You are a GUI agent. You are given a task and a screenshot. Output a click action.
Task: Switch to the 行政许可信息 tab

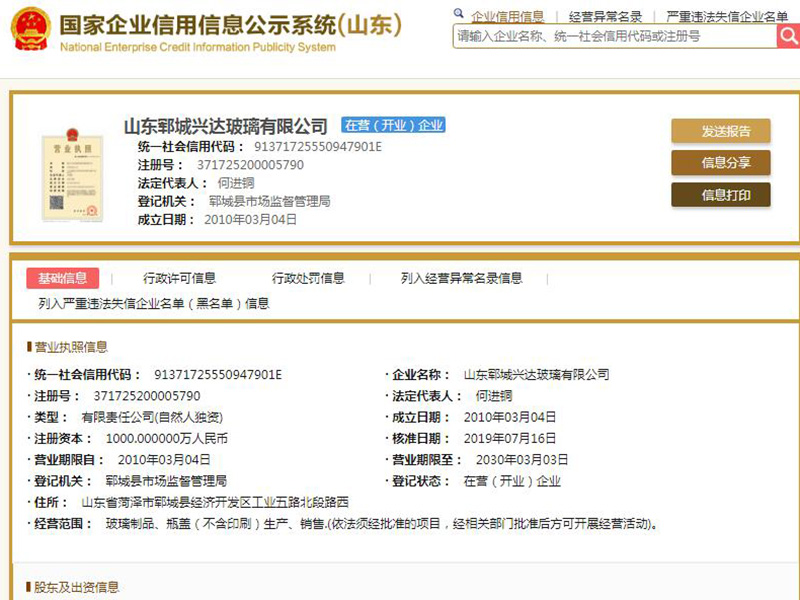point(179,278)
